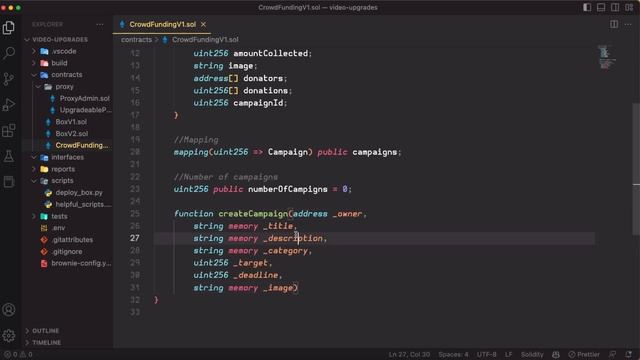Image resolution: width=640 pixels, height=360 pixels.
Task: Toggle the bottom panel layout icon
Action: point(601,7)
